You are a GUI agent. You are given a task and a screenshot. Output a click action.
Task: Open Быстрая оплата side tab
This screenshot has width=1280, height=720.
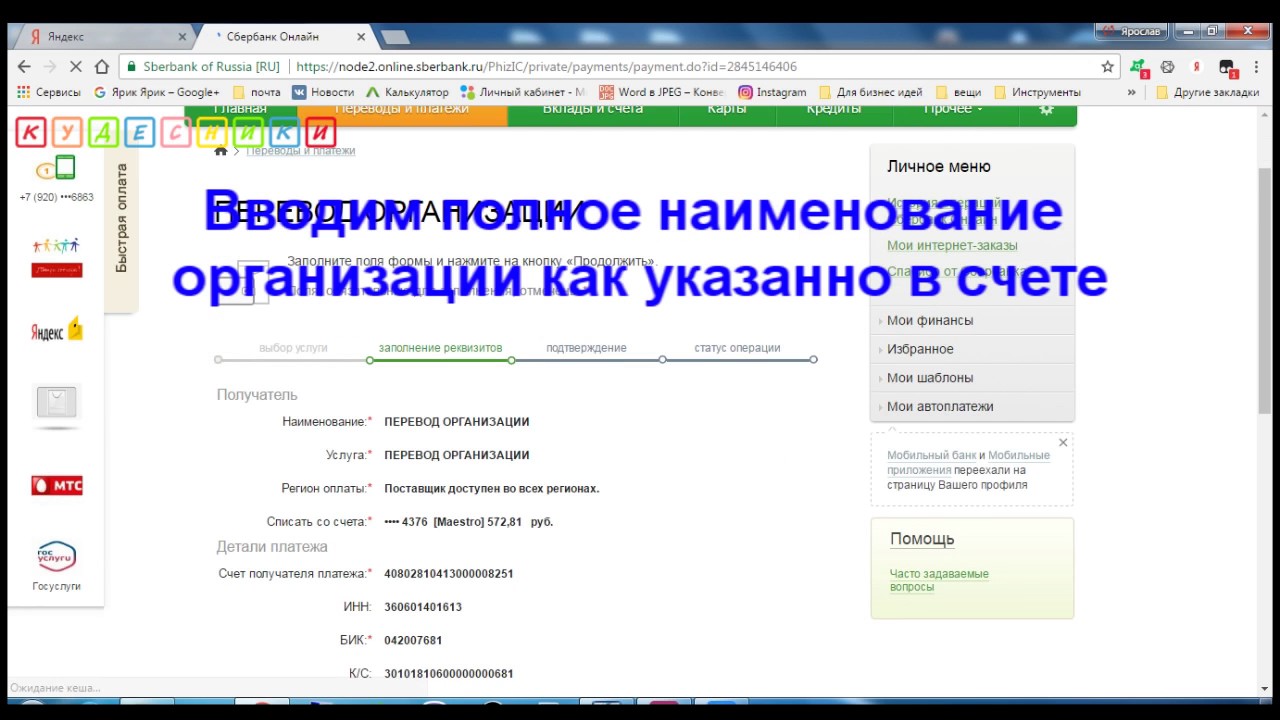(121, 217)
